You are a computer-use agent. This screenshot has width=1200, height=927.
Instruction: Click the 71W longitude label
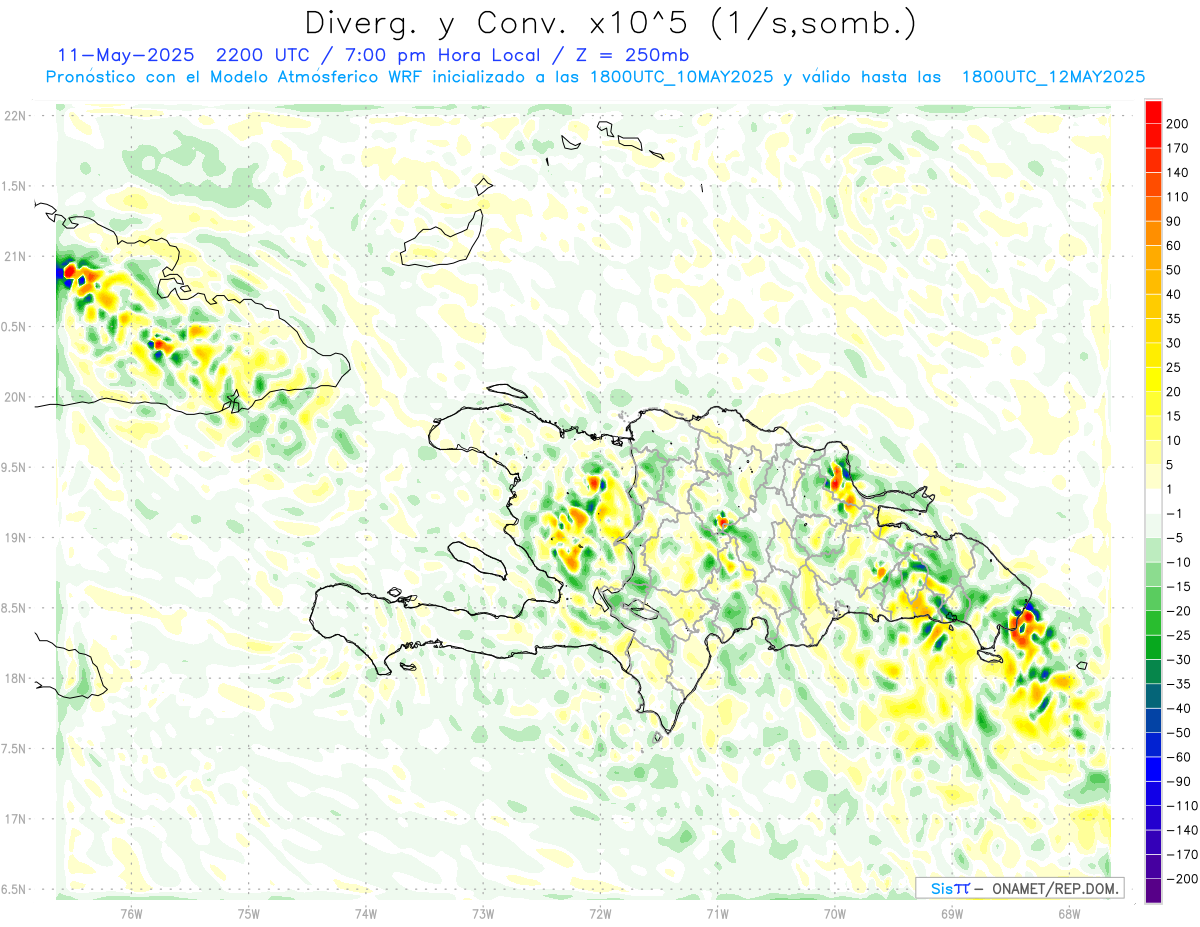717,912
